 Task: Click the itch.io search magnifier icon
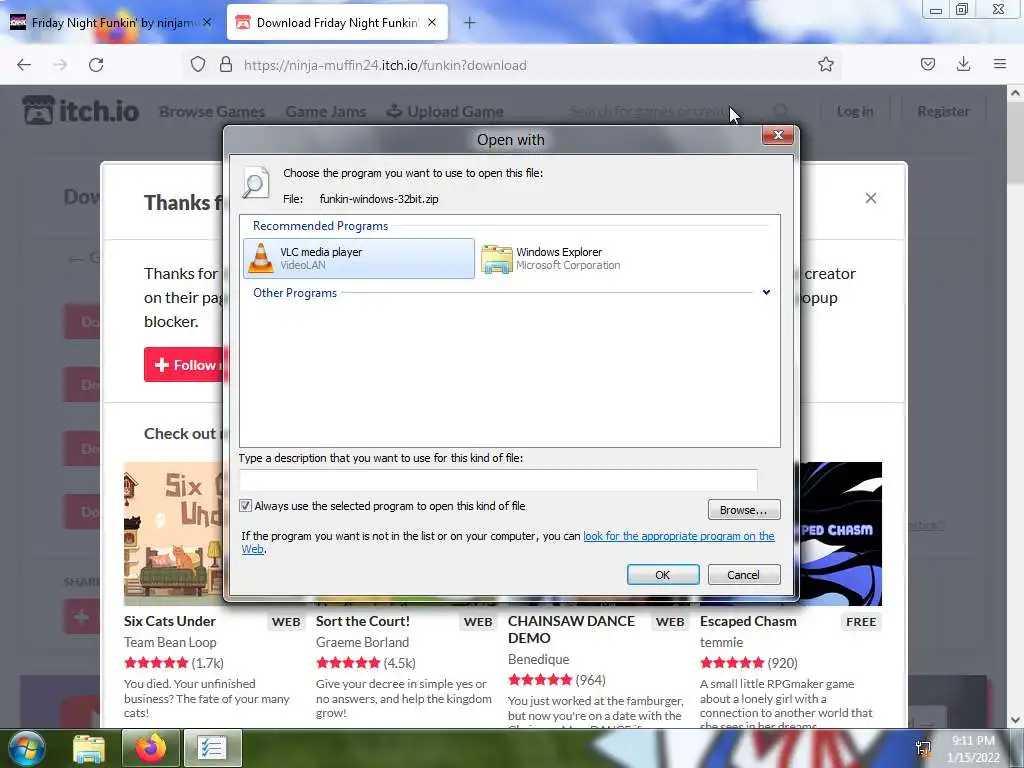(780, 111)
